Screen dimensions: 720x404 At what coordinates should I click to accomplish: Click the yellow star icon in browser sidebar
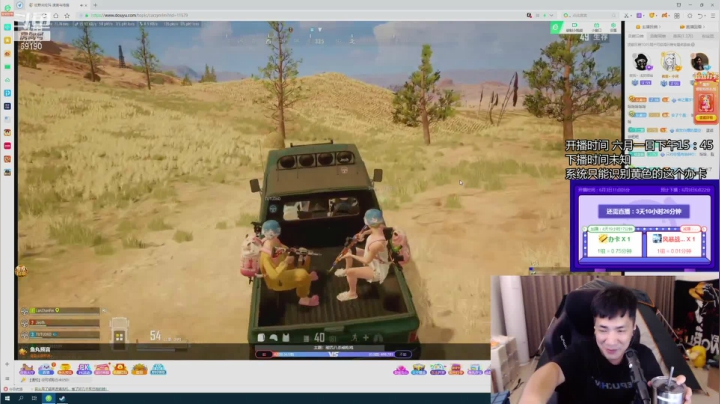point(7,40)
